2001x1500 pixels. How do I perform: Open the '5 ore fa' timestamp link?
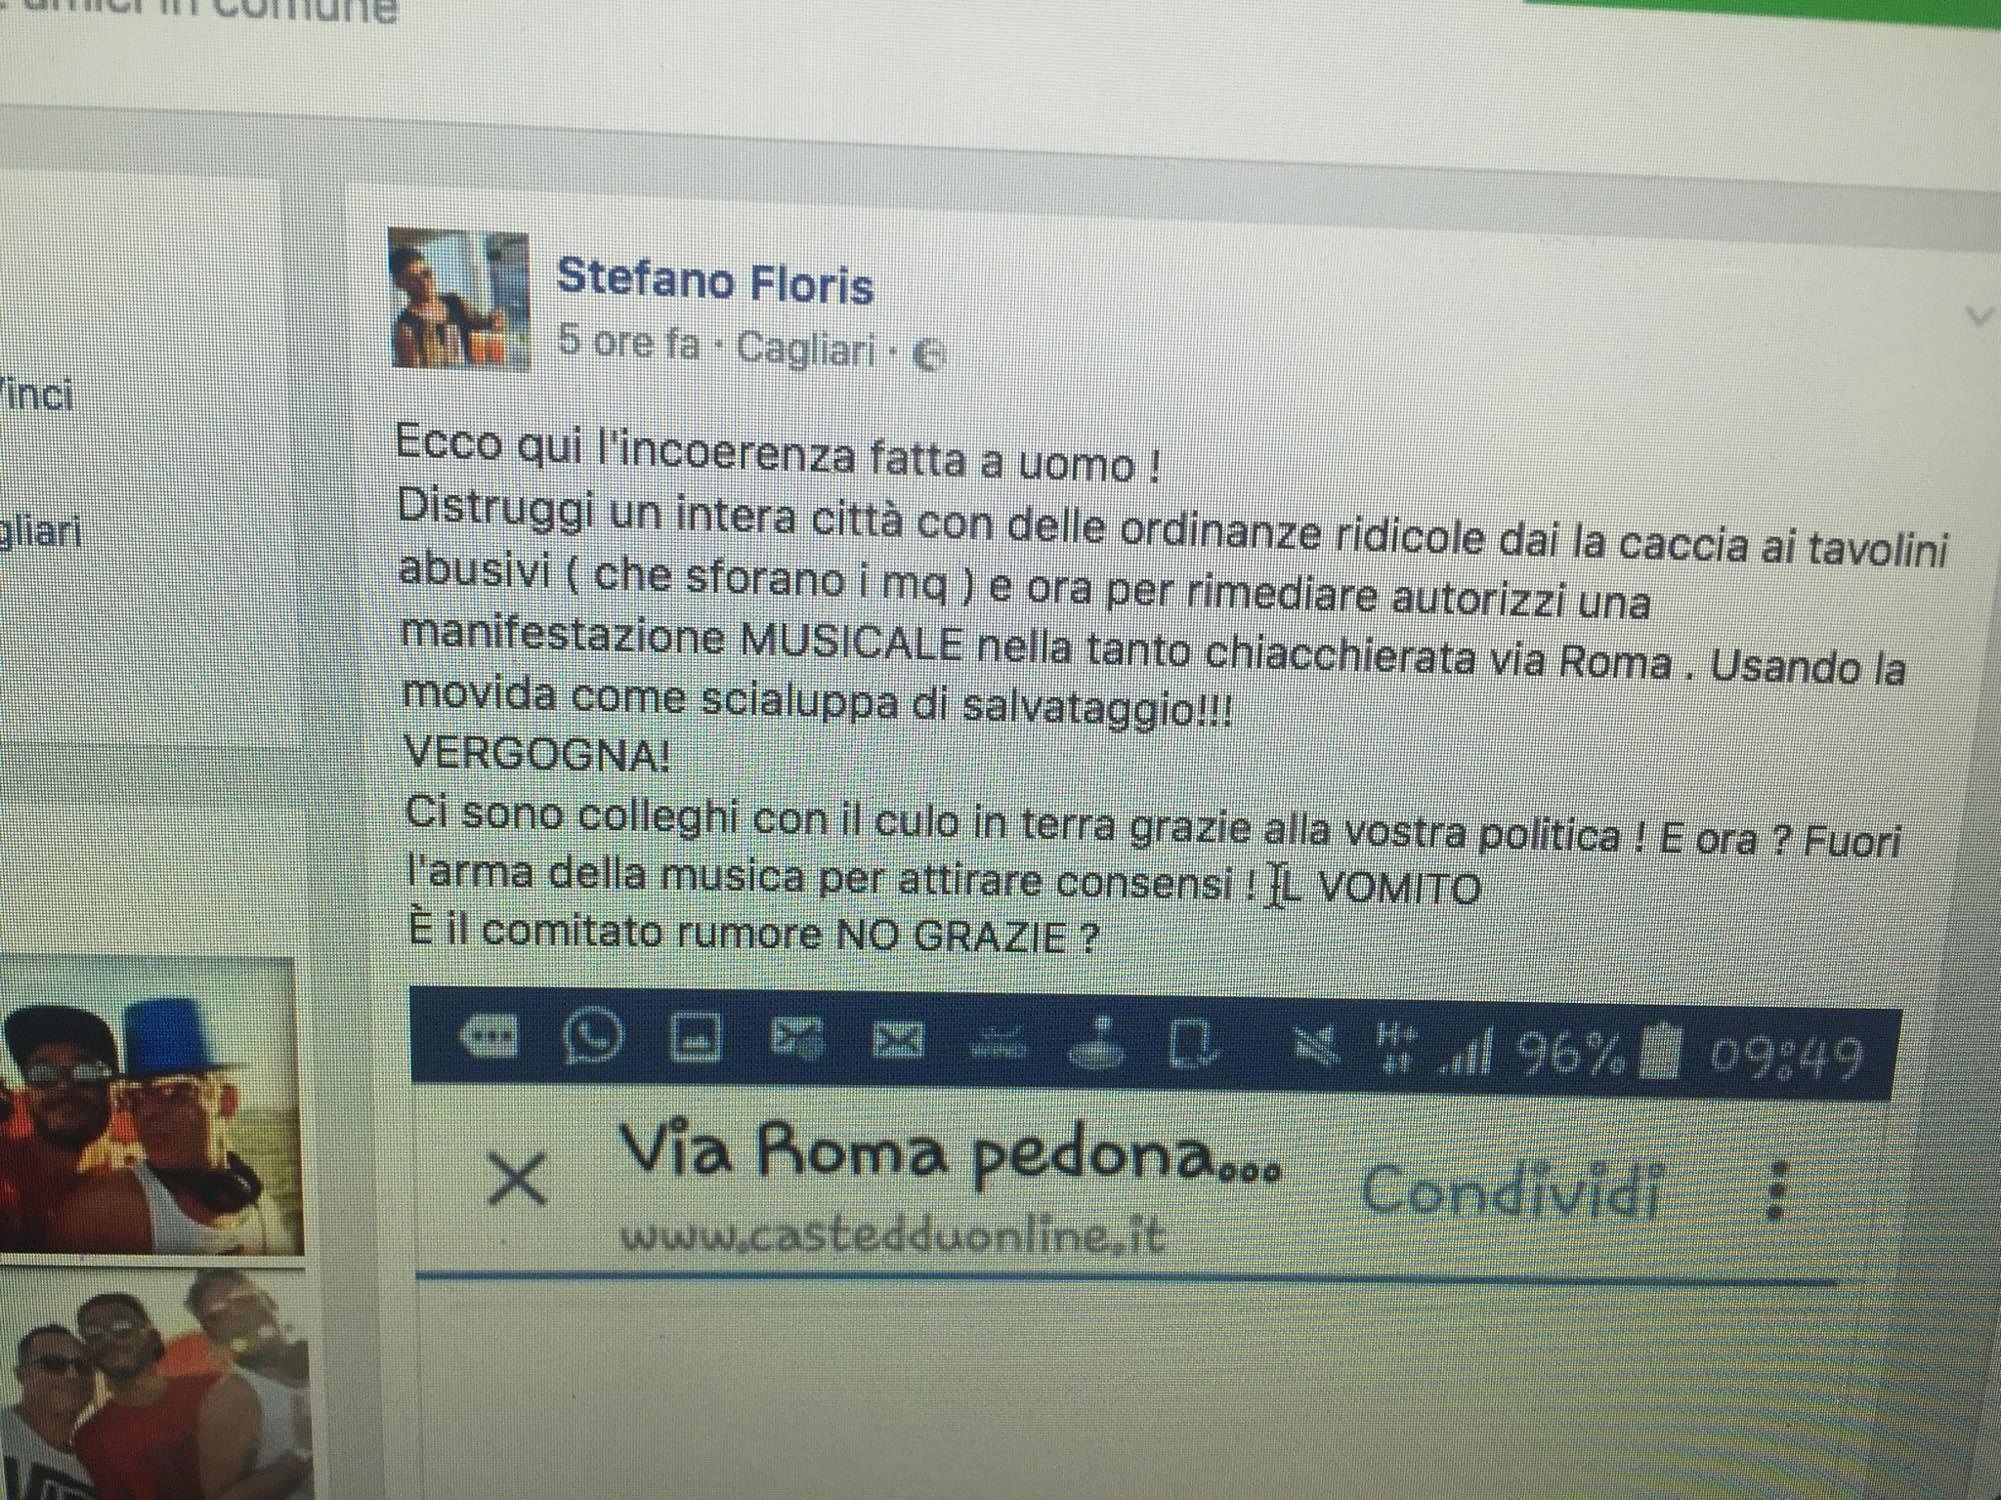click(629, 341)
